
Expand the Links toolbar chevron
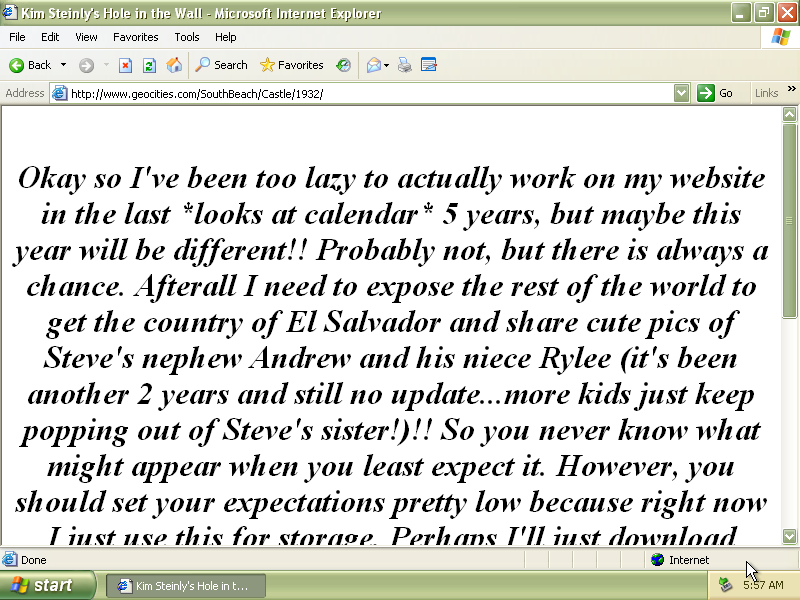[x=791, y=90]
